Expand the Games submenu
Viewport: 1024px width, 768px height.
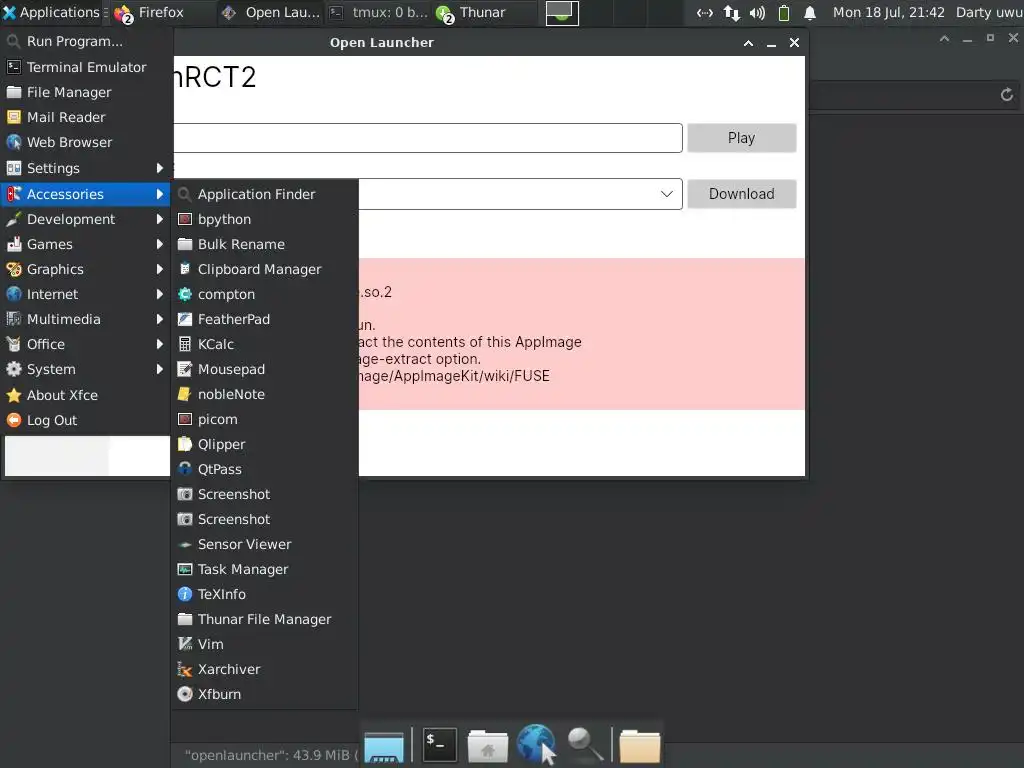point(86,244)
